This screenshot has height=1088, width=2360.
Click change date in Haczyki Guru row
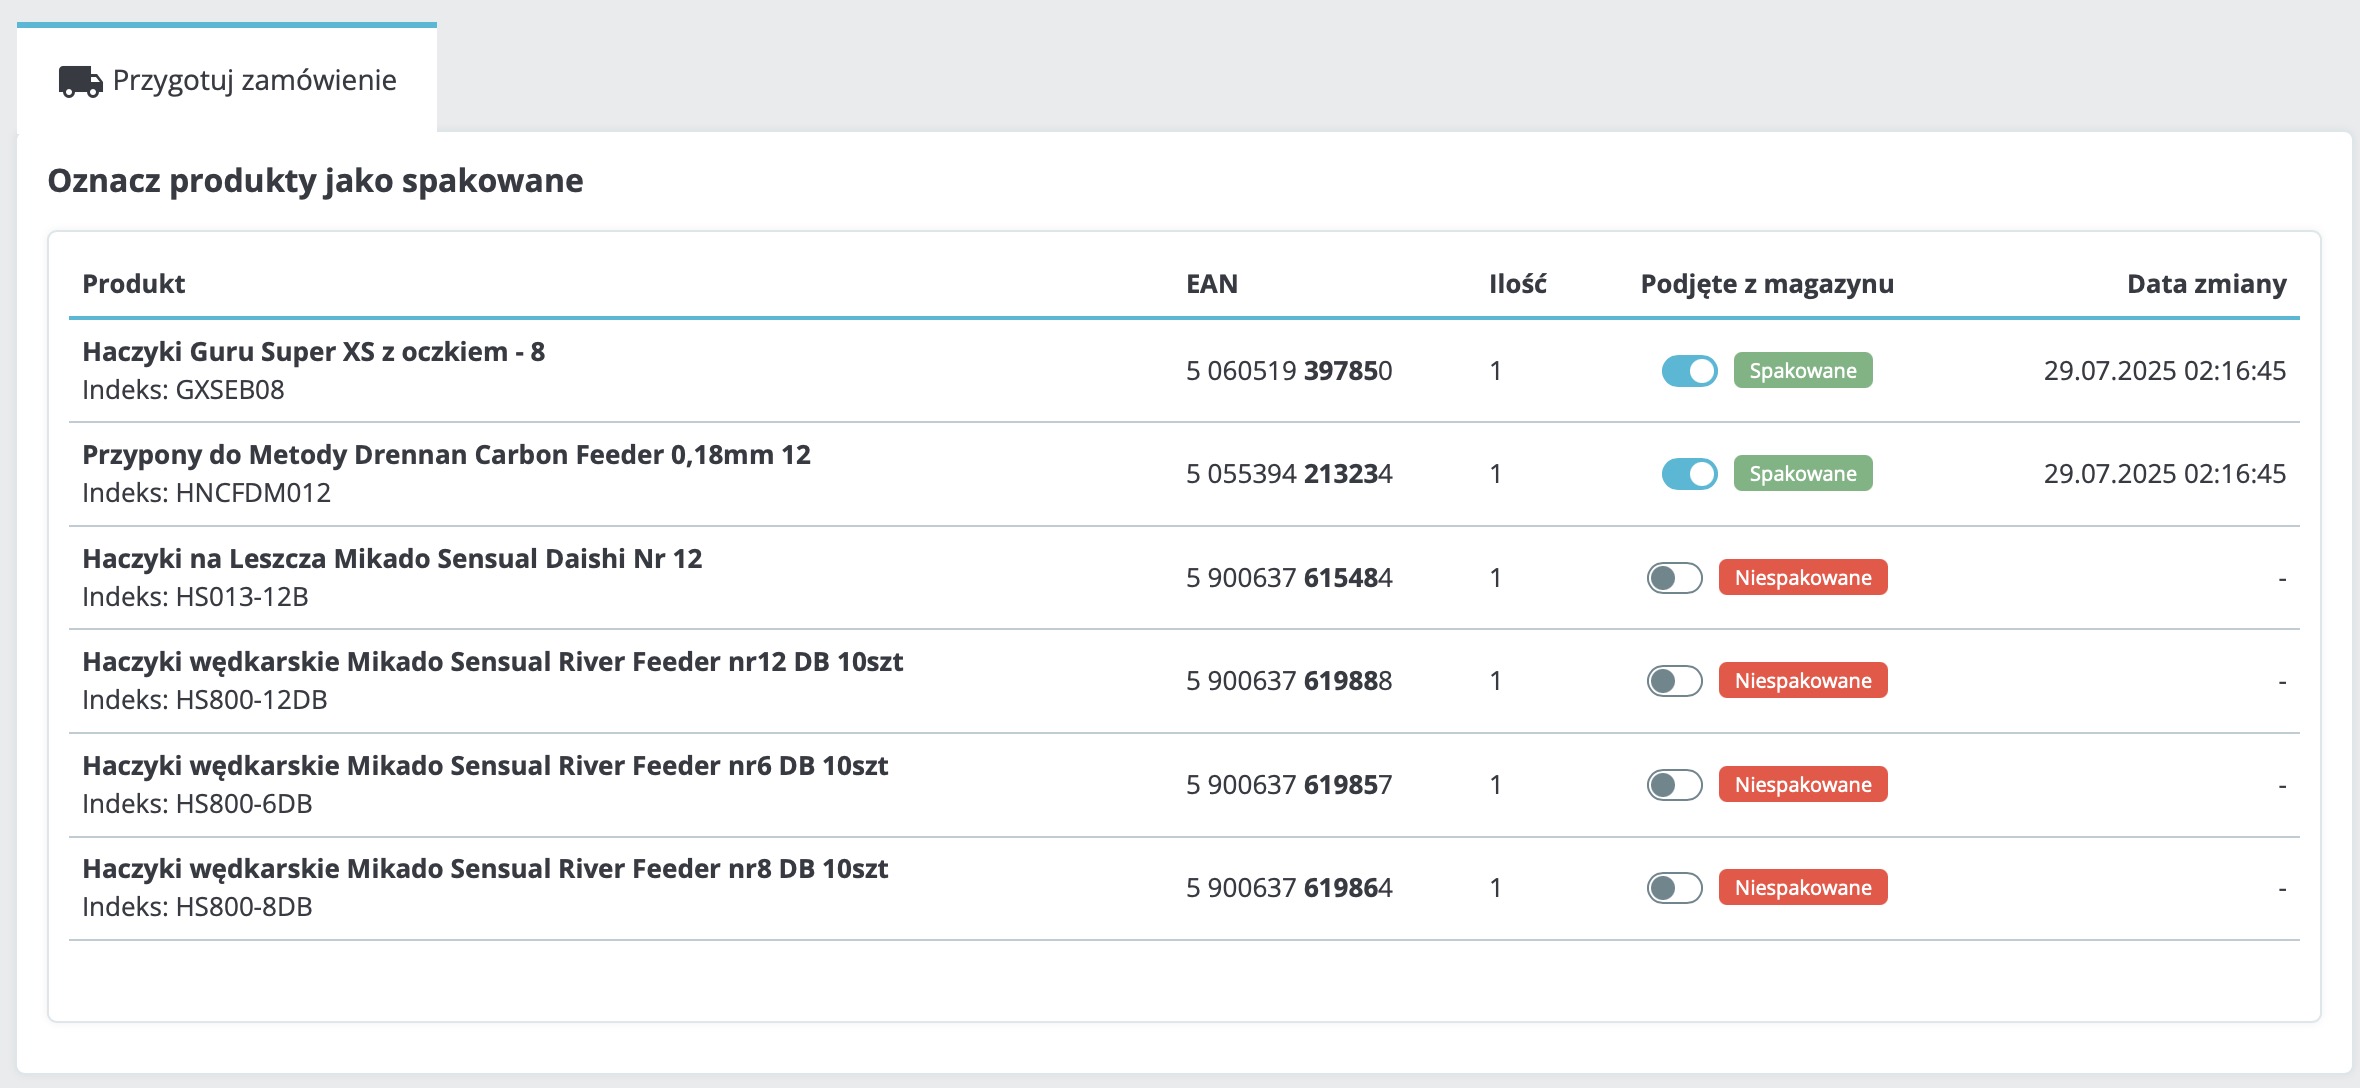2165,371
